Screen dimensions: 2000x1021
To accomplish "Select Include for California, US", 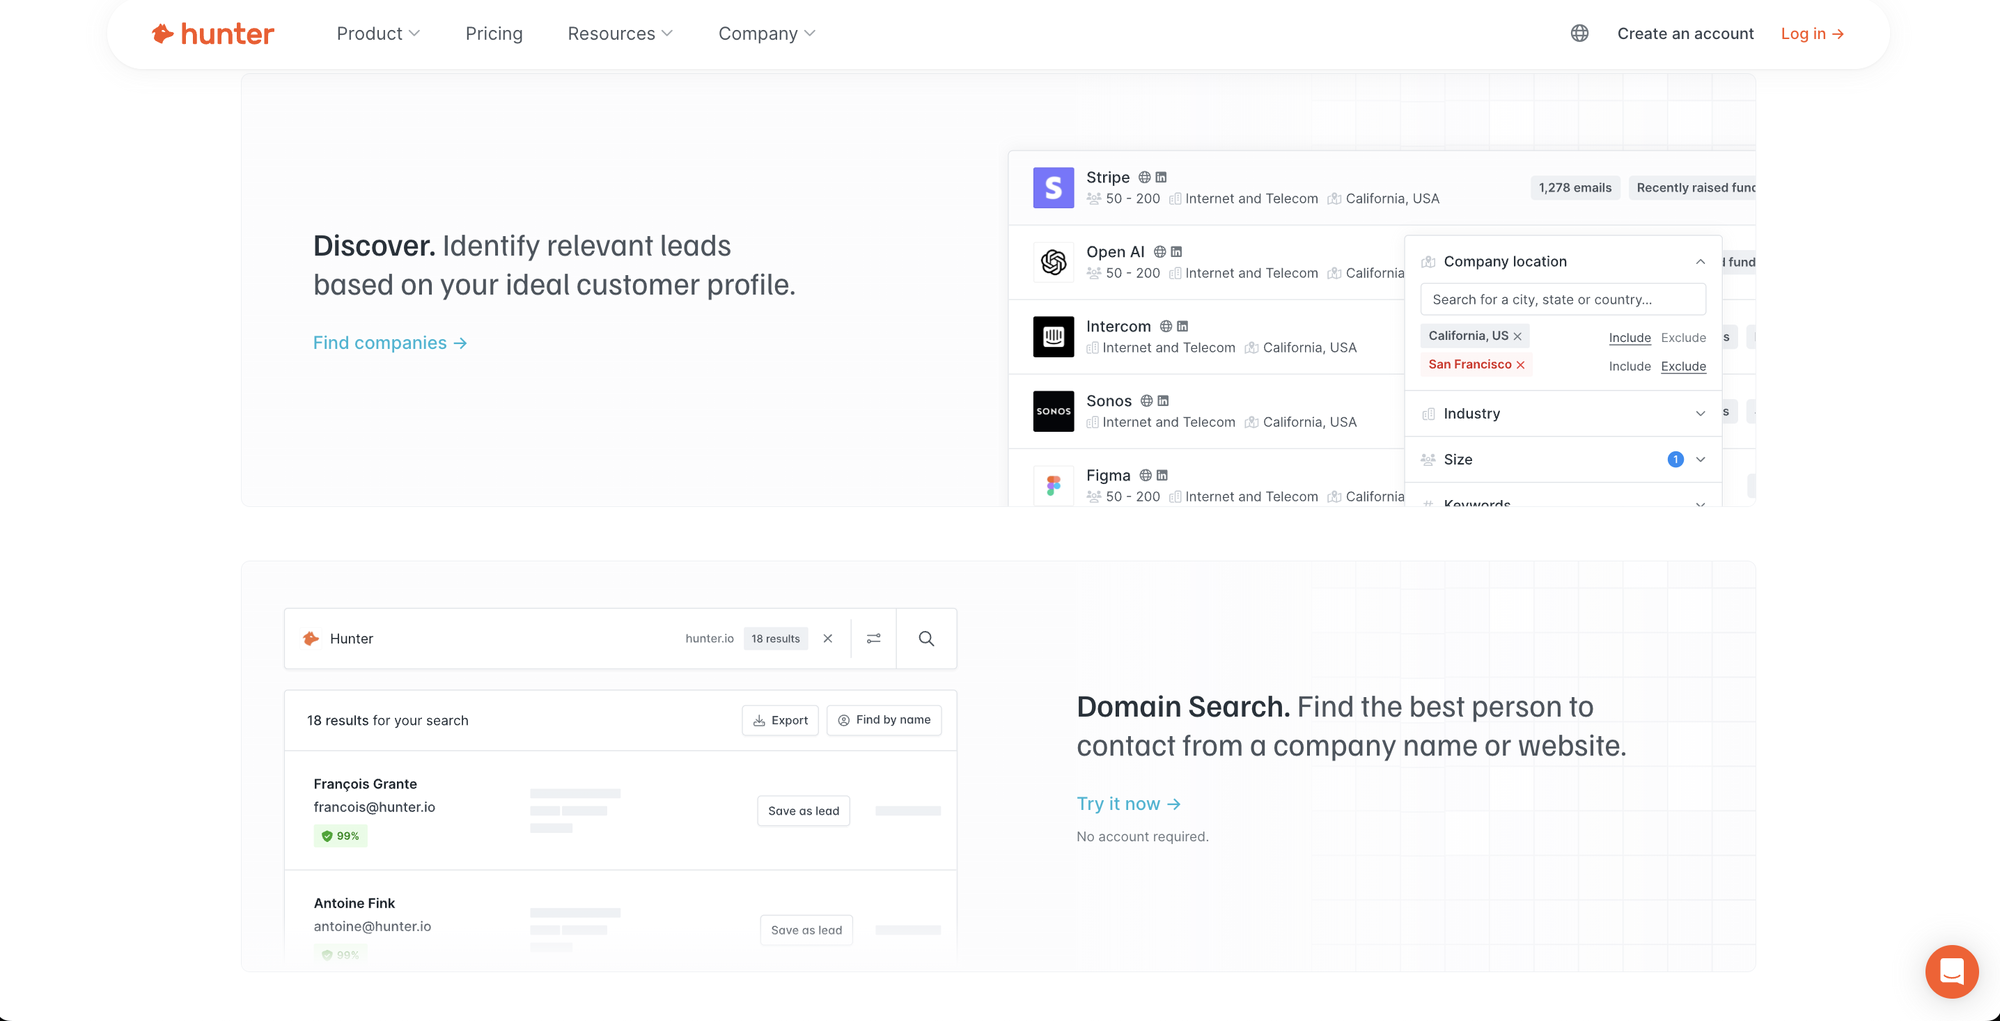I will [x=1630, y=338].
